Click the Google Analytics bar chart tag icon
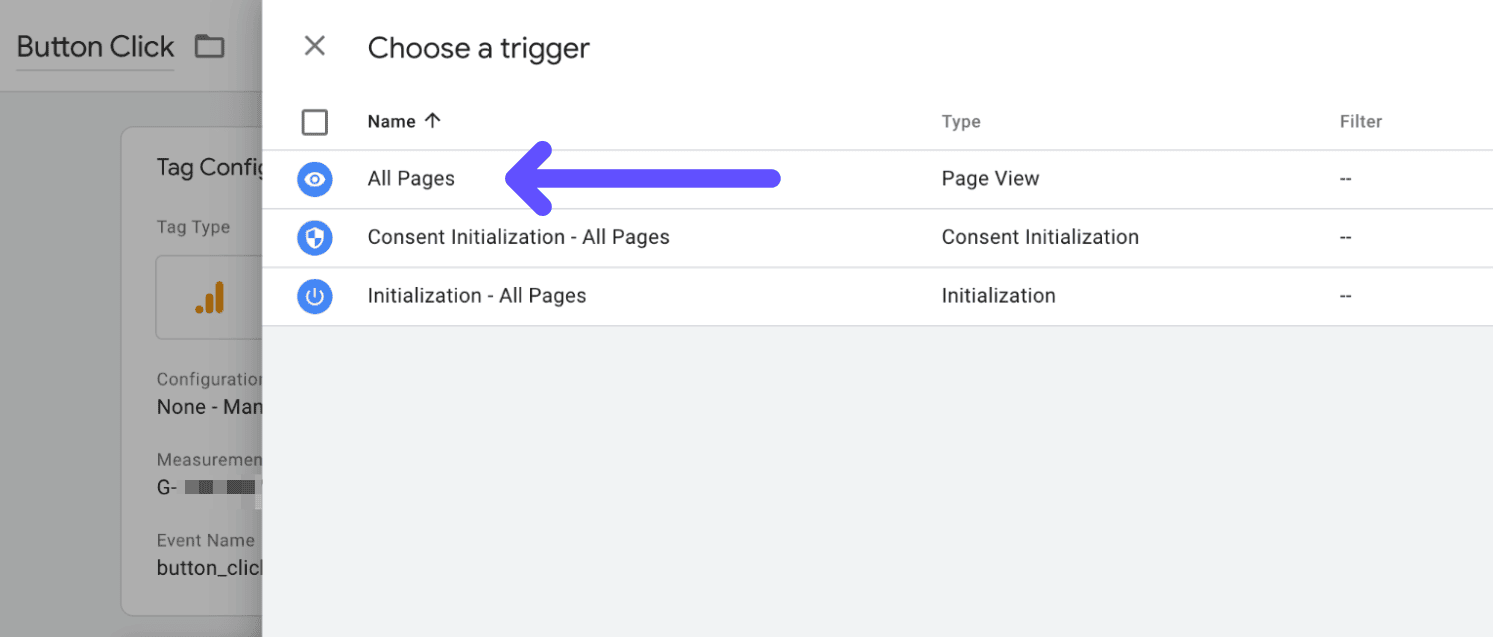 212,297
